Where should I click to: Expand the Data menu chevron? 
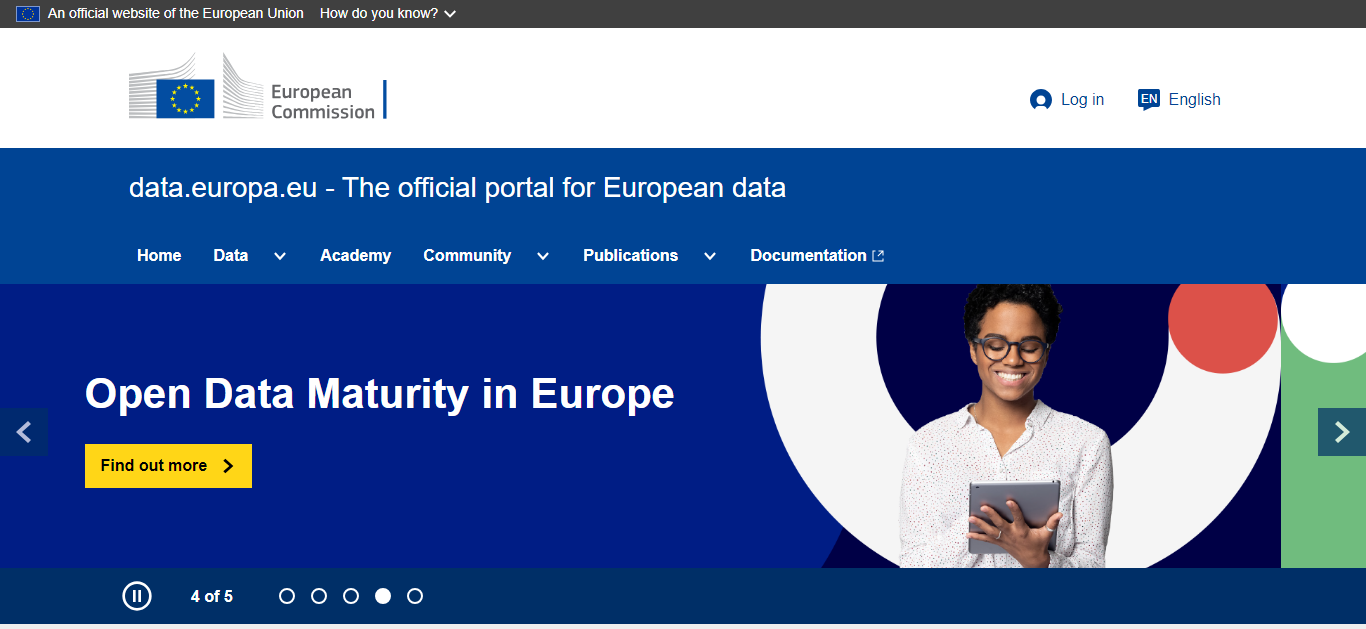point(280,256)
